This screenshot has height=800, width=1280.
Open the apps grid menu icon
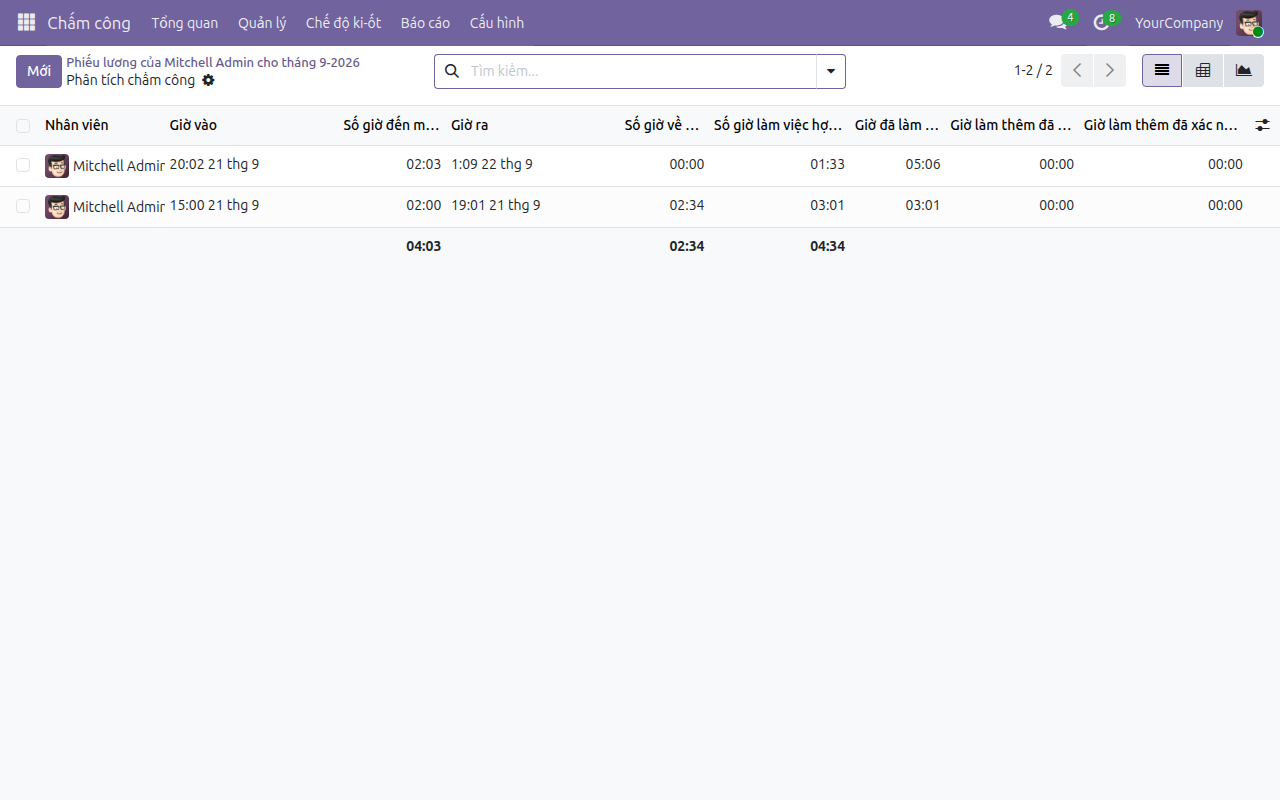pos(26,22)
